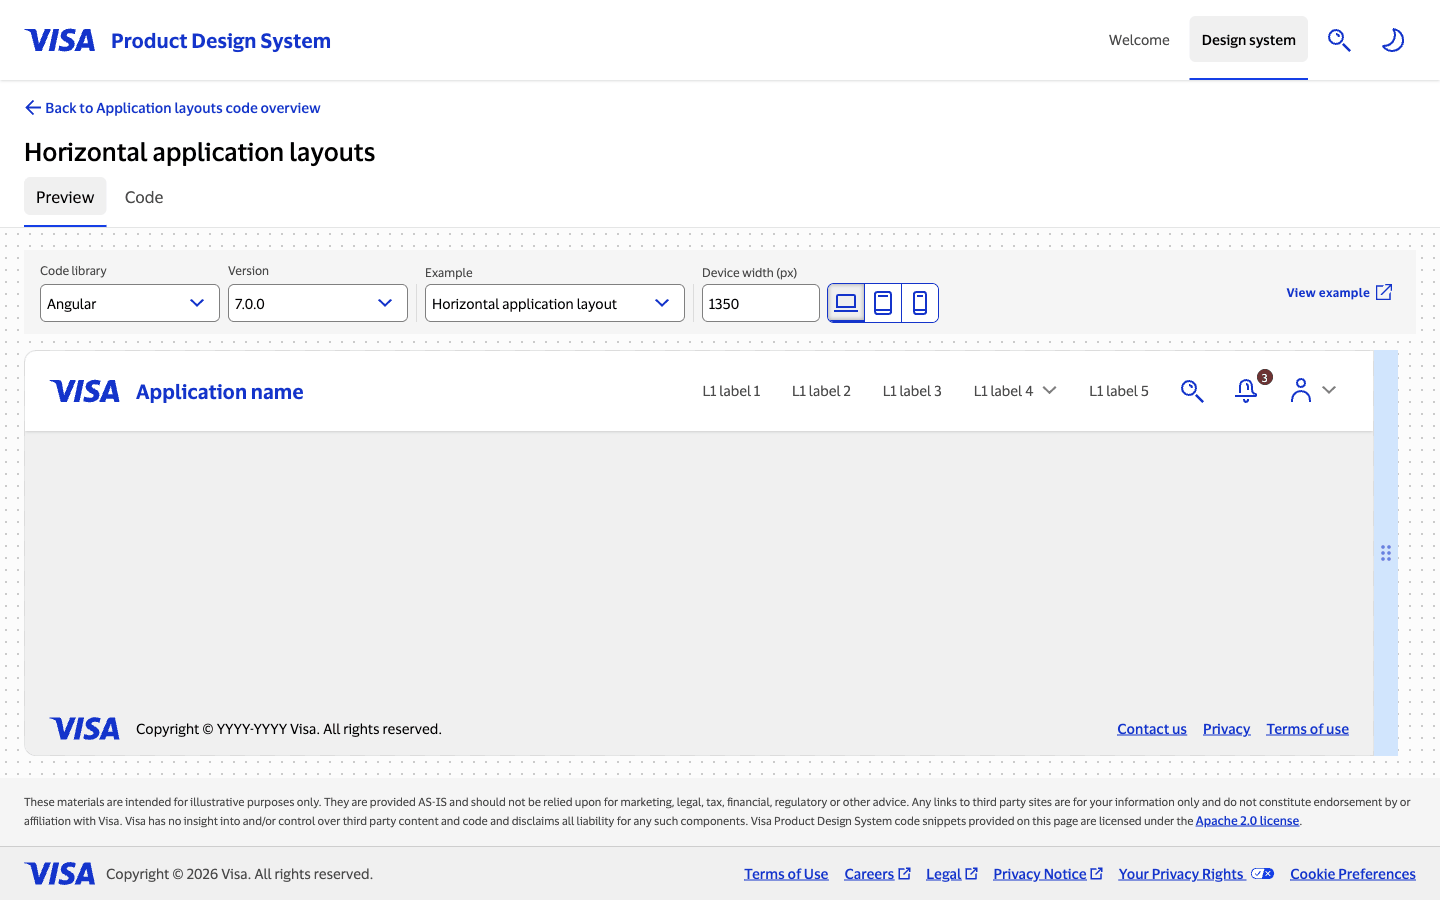Click the privacy choices icon after Your Privacy Rights

(1262, 873)
